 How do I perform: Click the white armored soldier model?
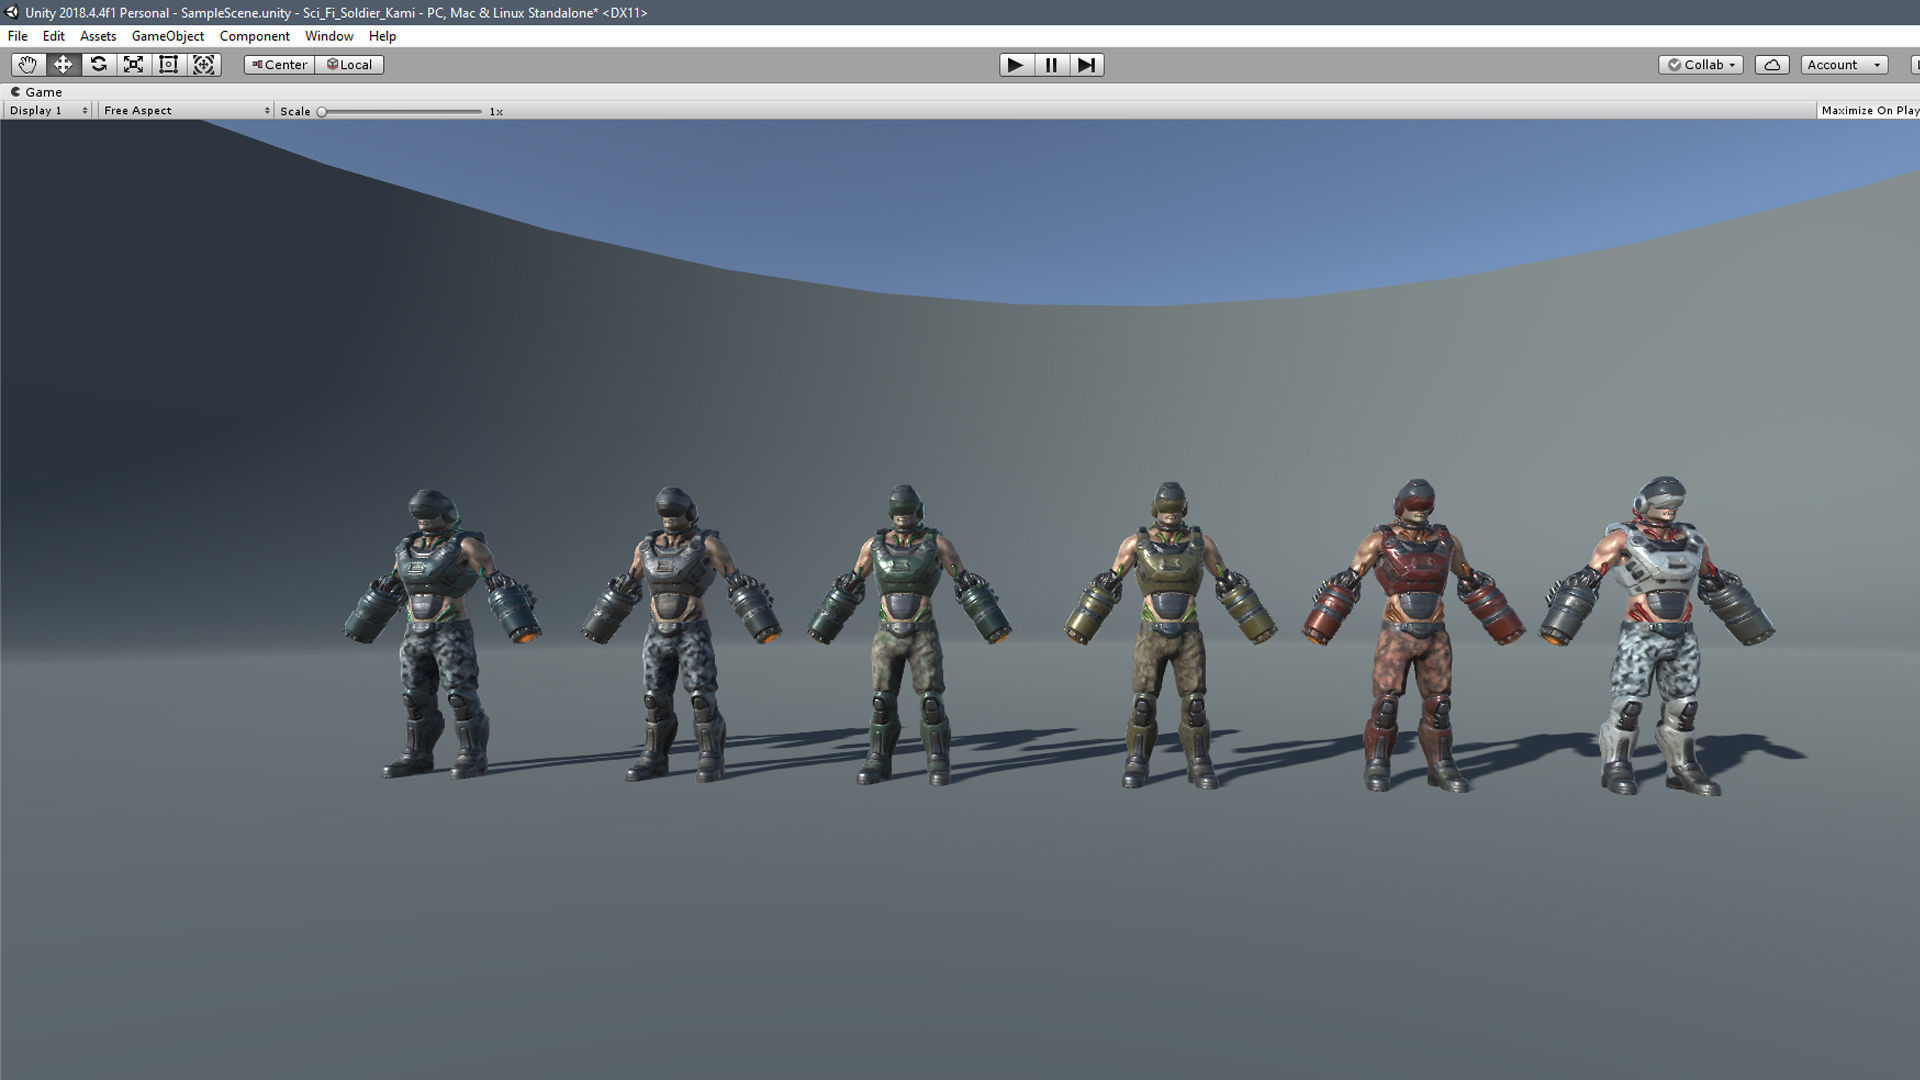pos(1657,636)
